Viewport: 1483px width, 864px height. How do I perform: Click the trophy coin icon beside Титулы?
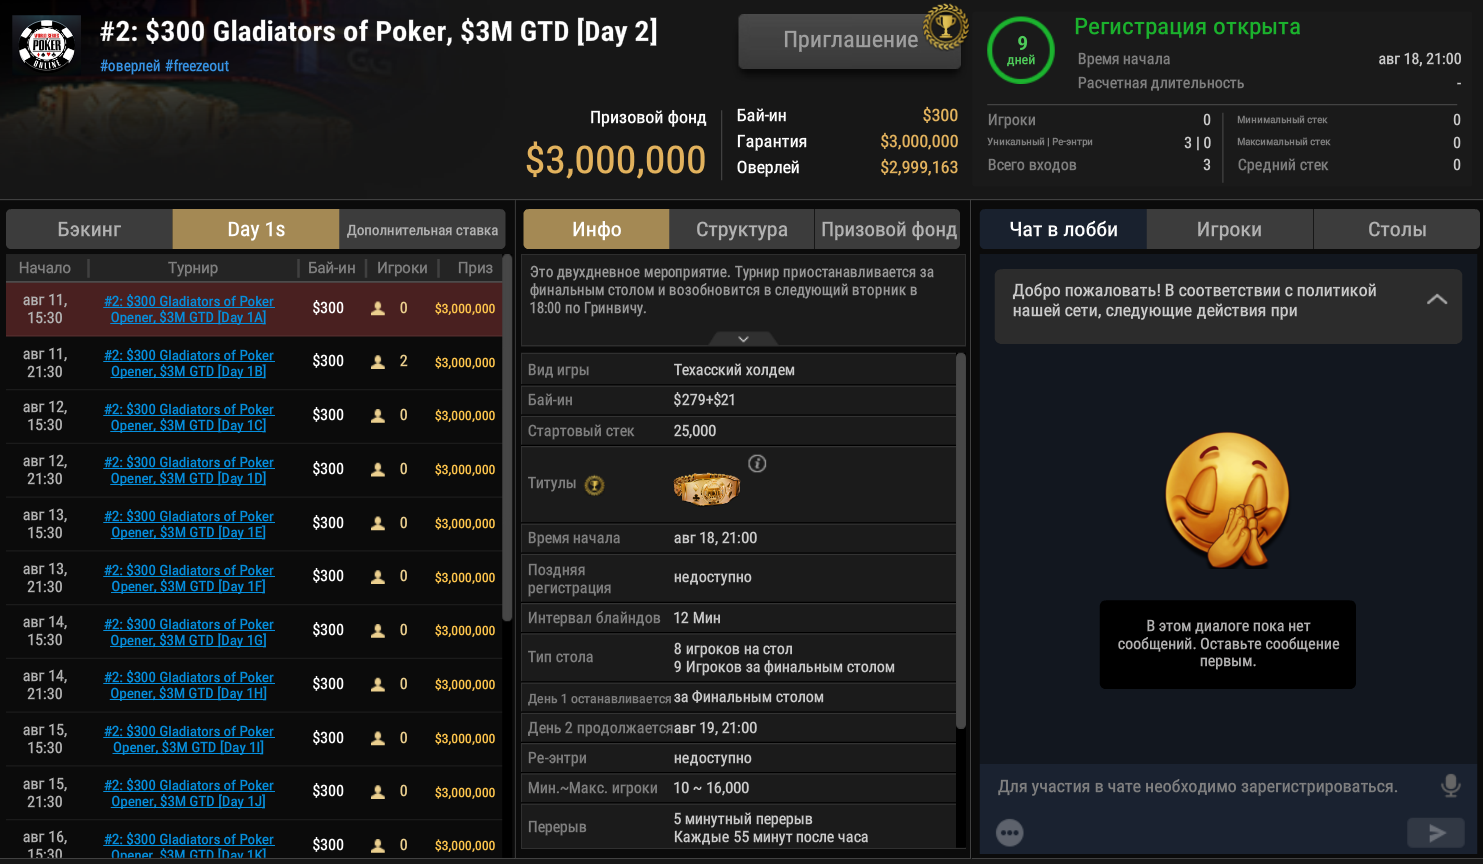pyautogui.click(x=595, y=485)
